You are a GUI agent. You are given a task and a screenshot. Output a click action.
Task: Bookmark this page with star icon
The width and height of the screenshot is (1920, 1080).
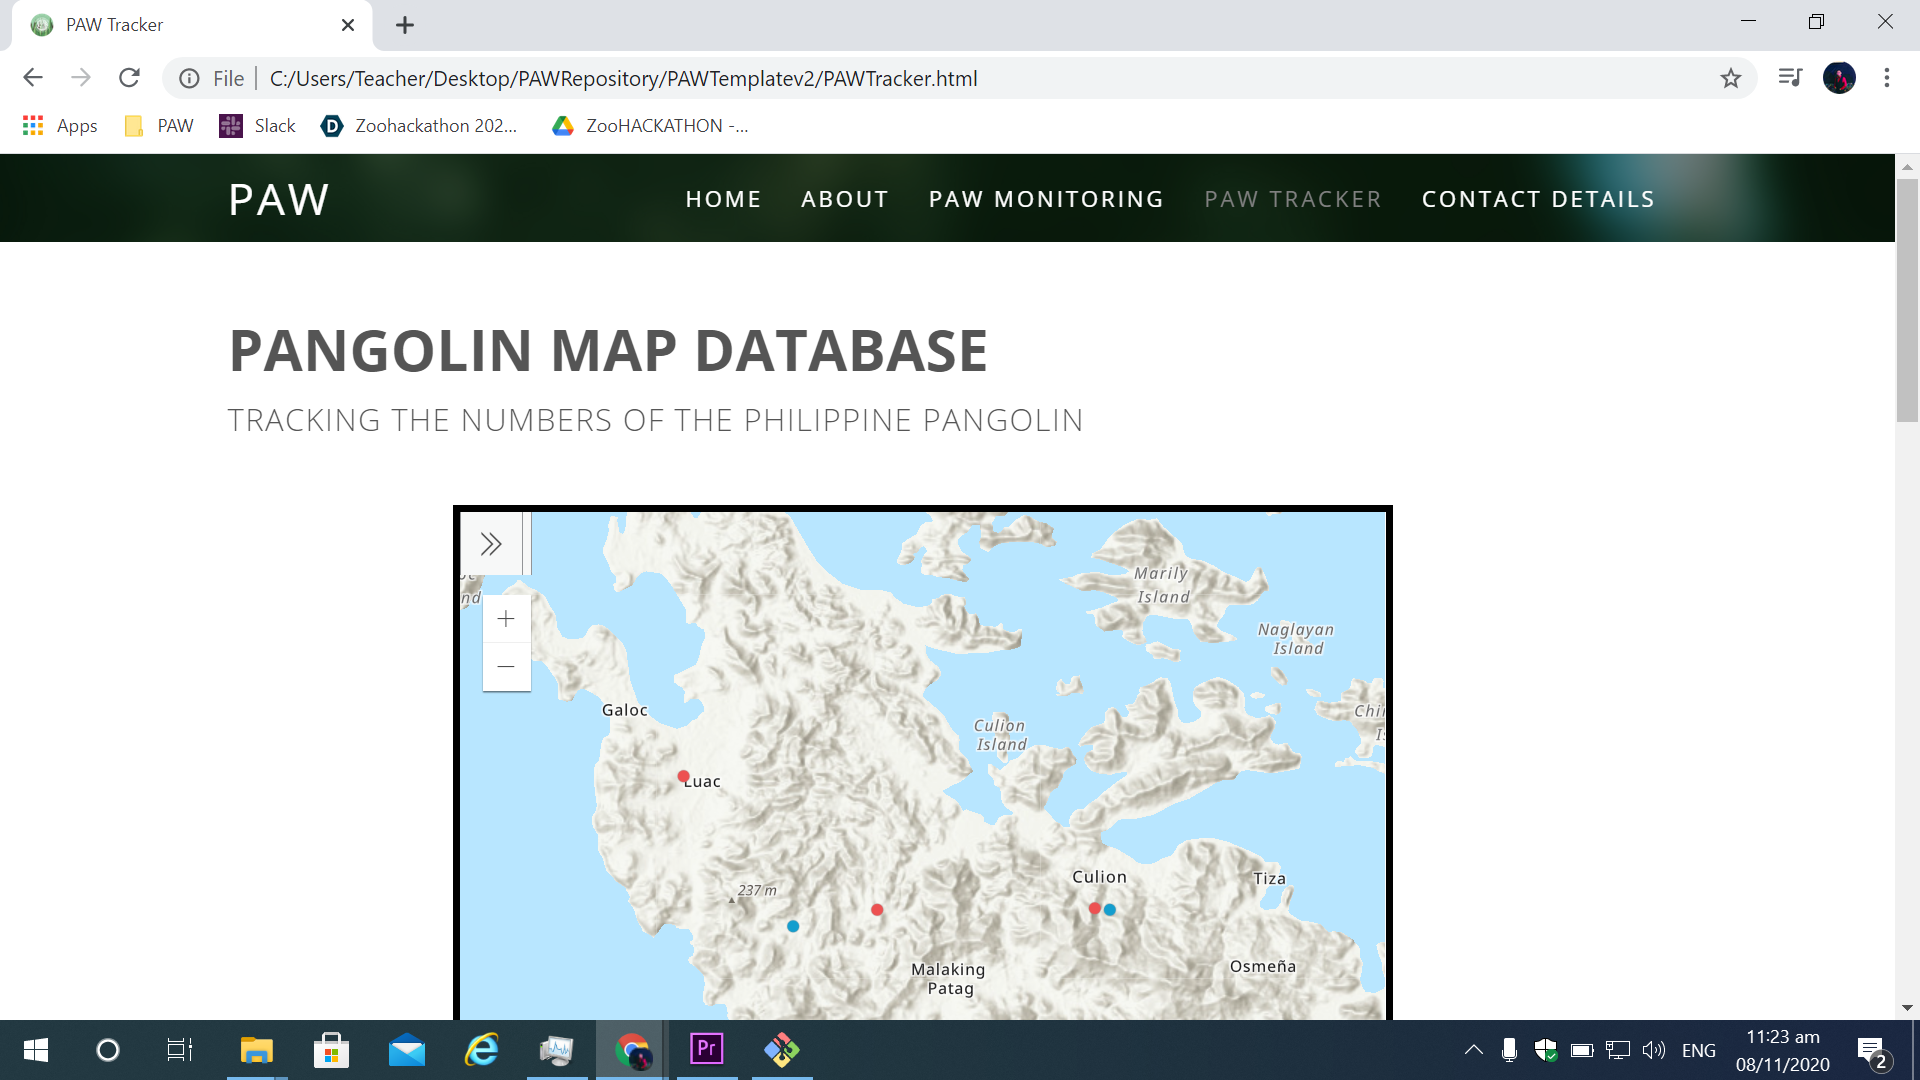coord(1731,78)
